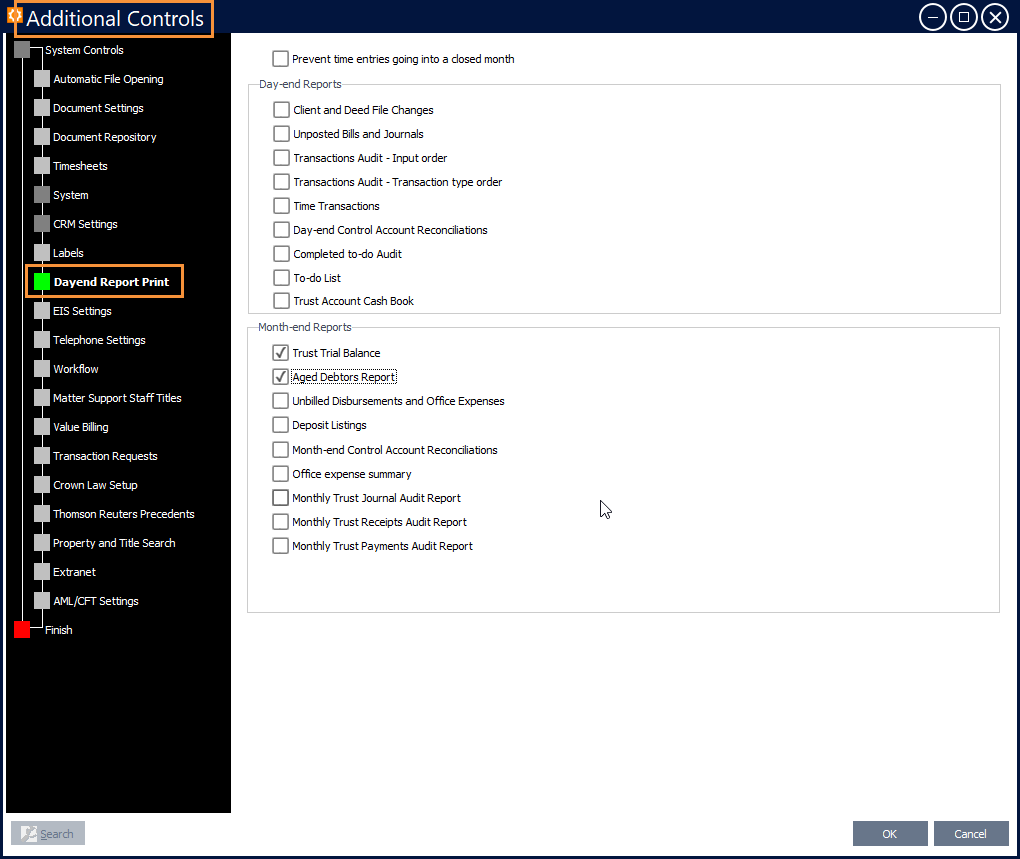Enable Time Transactions day-end report
Image resolution: width=1020 pixels, height=859 pixels.
[x=282, y=206]
